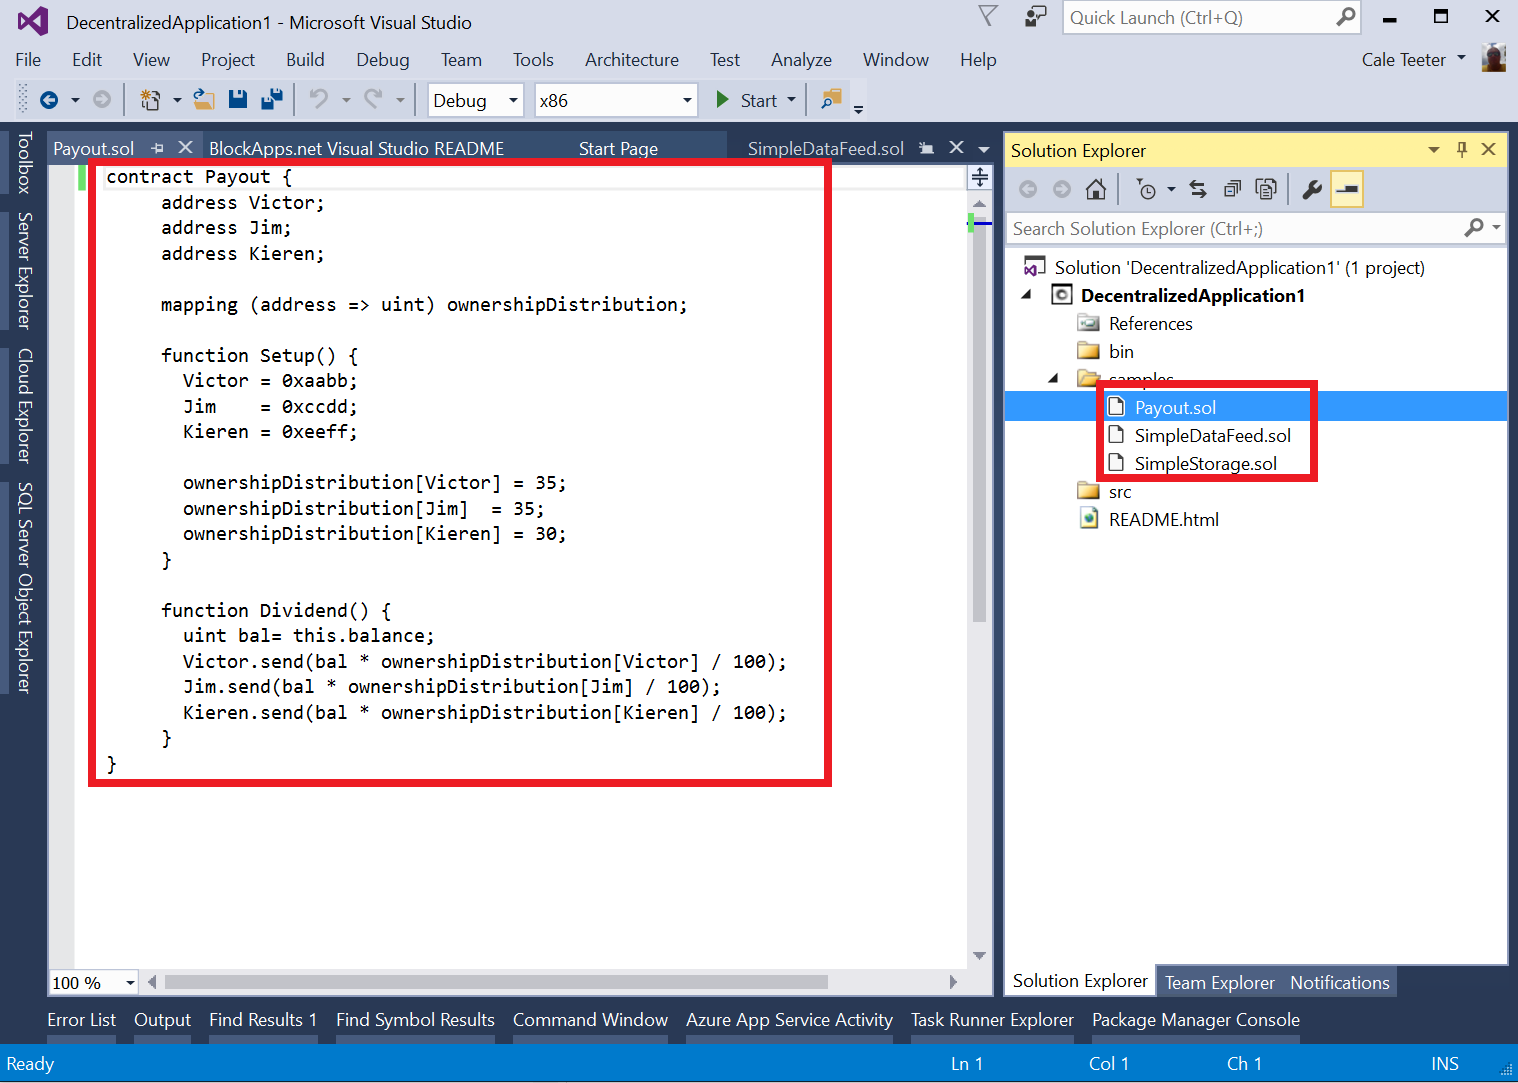Toggle the Preview Selected Items button
Image resolution: width=1518 pixels, height=1083 pixels.
1347,189
